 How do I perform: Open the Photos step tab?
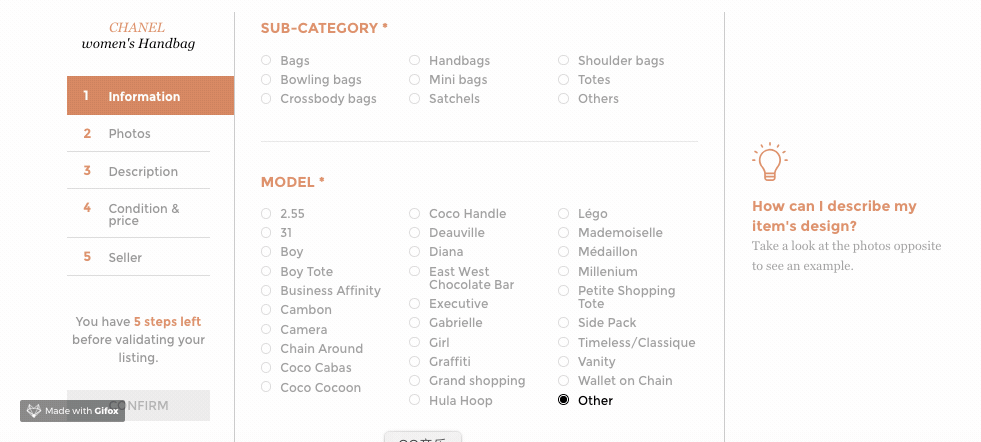(138, 133)
